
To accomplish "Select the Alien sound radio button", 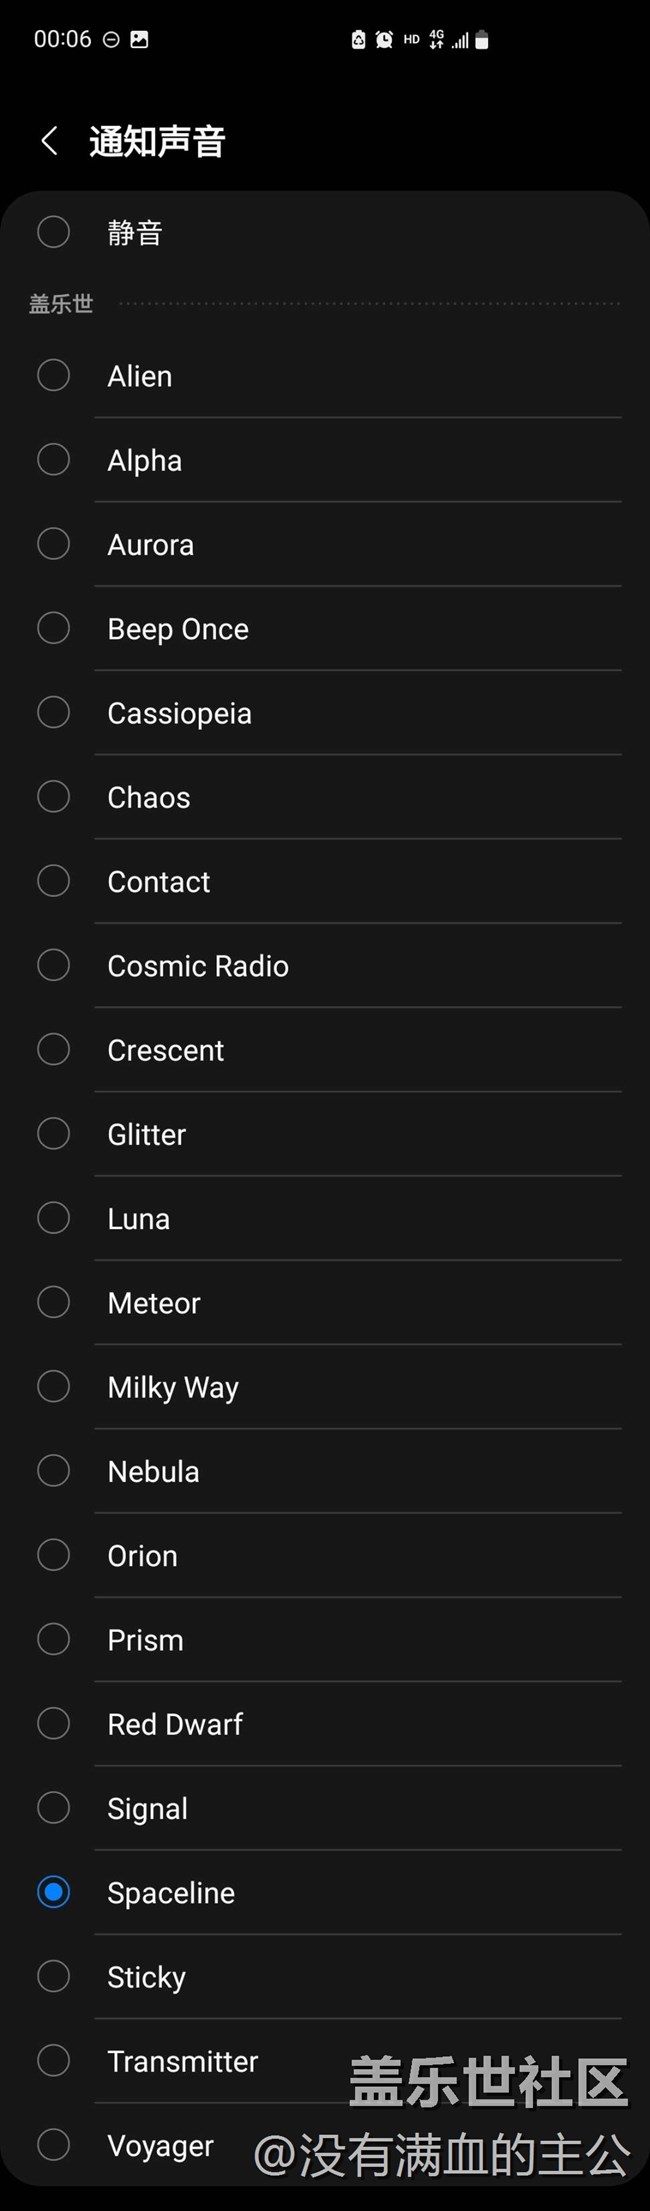I will point(53,376).
